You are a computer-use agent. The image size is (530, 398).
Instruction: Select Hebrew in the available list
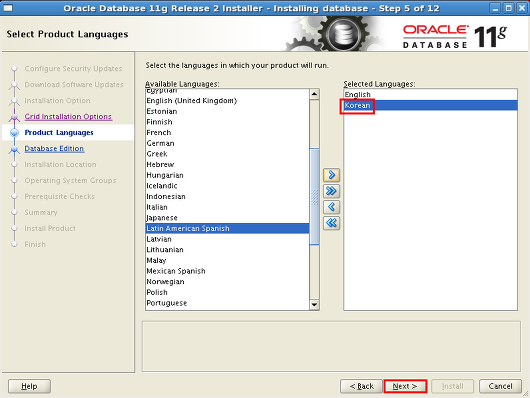[227, 164]
